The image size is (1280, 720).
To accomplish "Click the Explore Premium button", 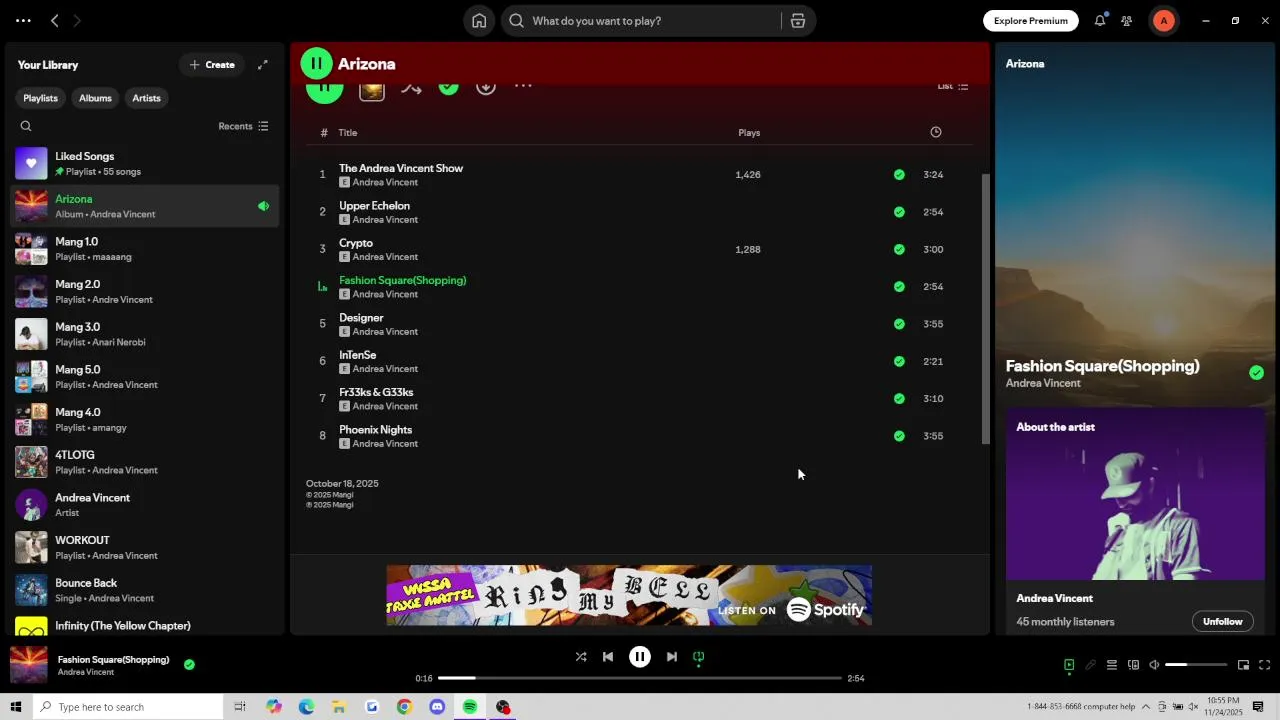I will (x=1031, y=21).
